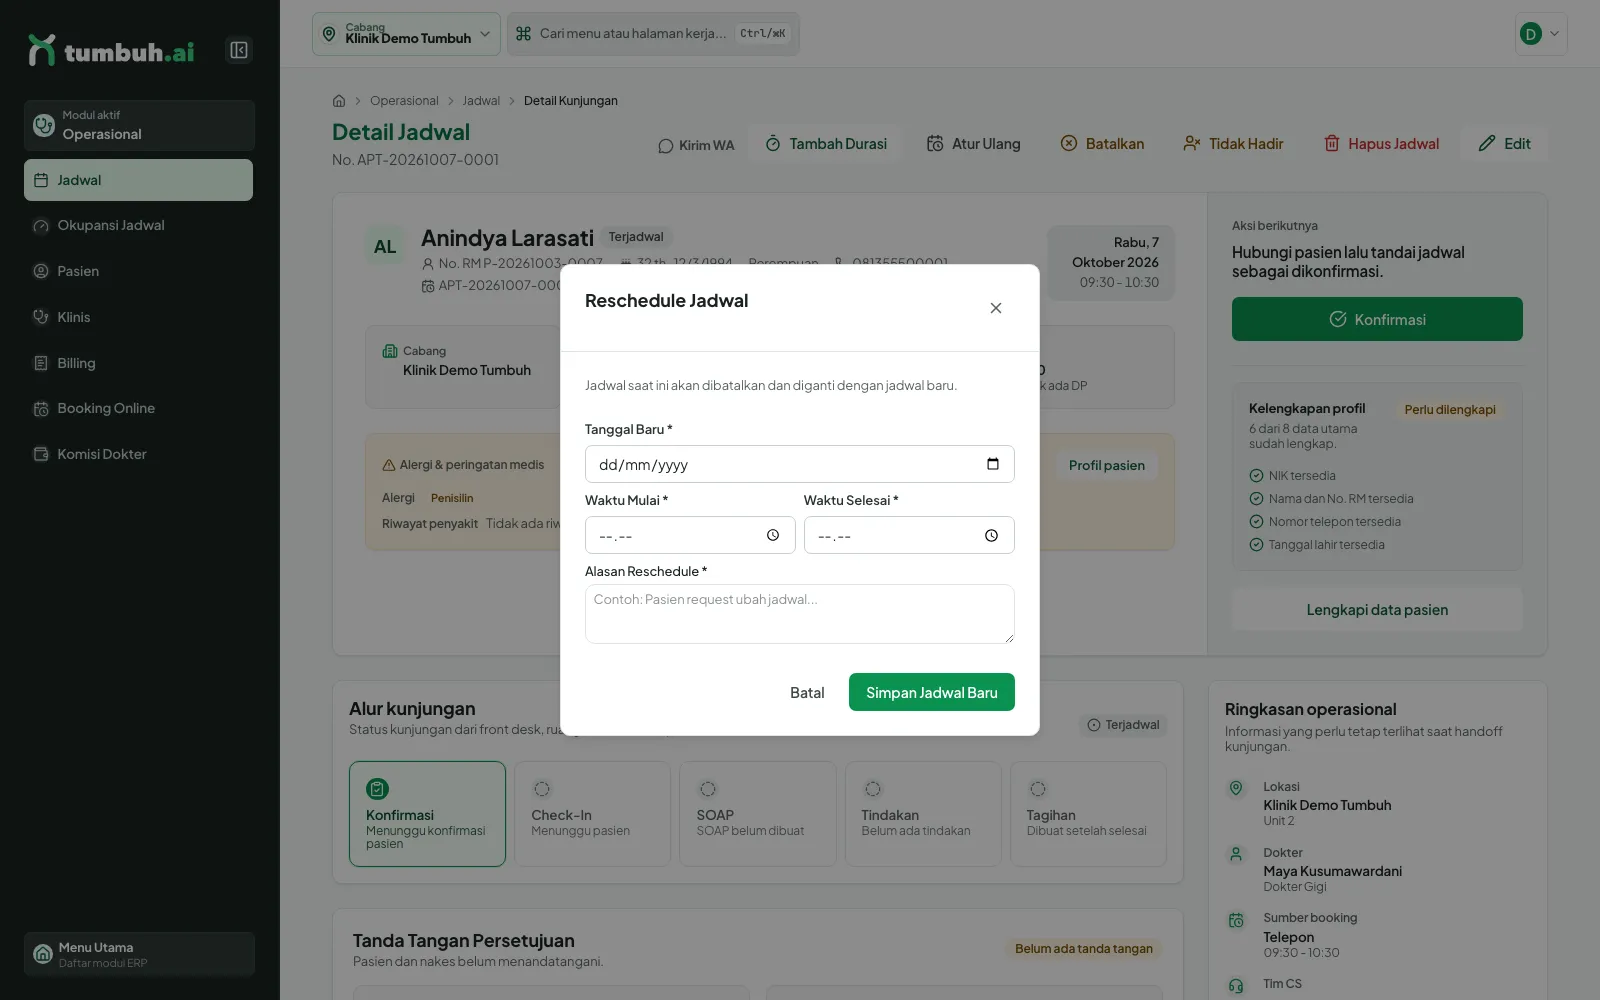The image size is (1600, 1000).
Task: Open the user avatar D menu
Action: click(x=1540, y=34)
